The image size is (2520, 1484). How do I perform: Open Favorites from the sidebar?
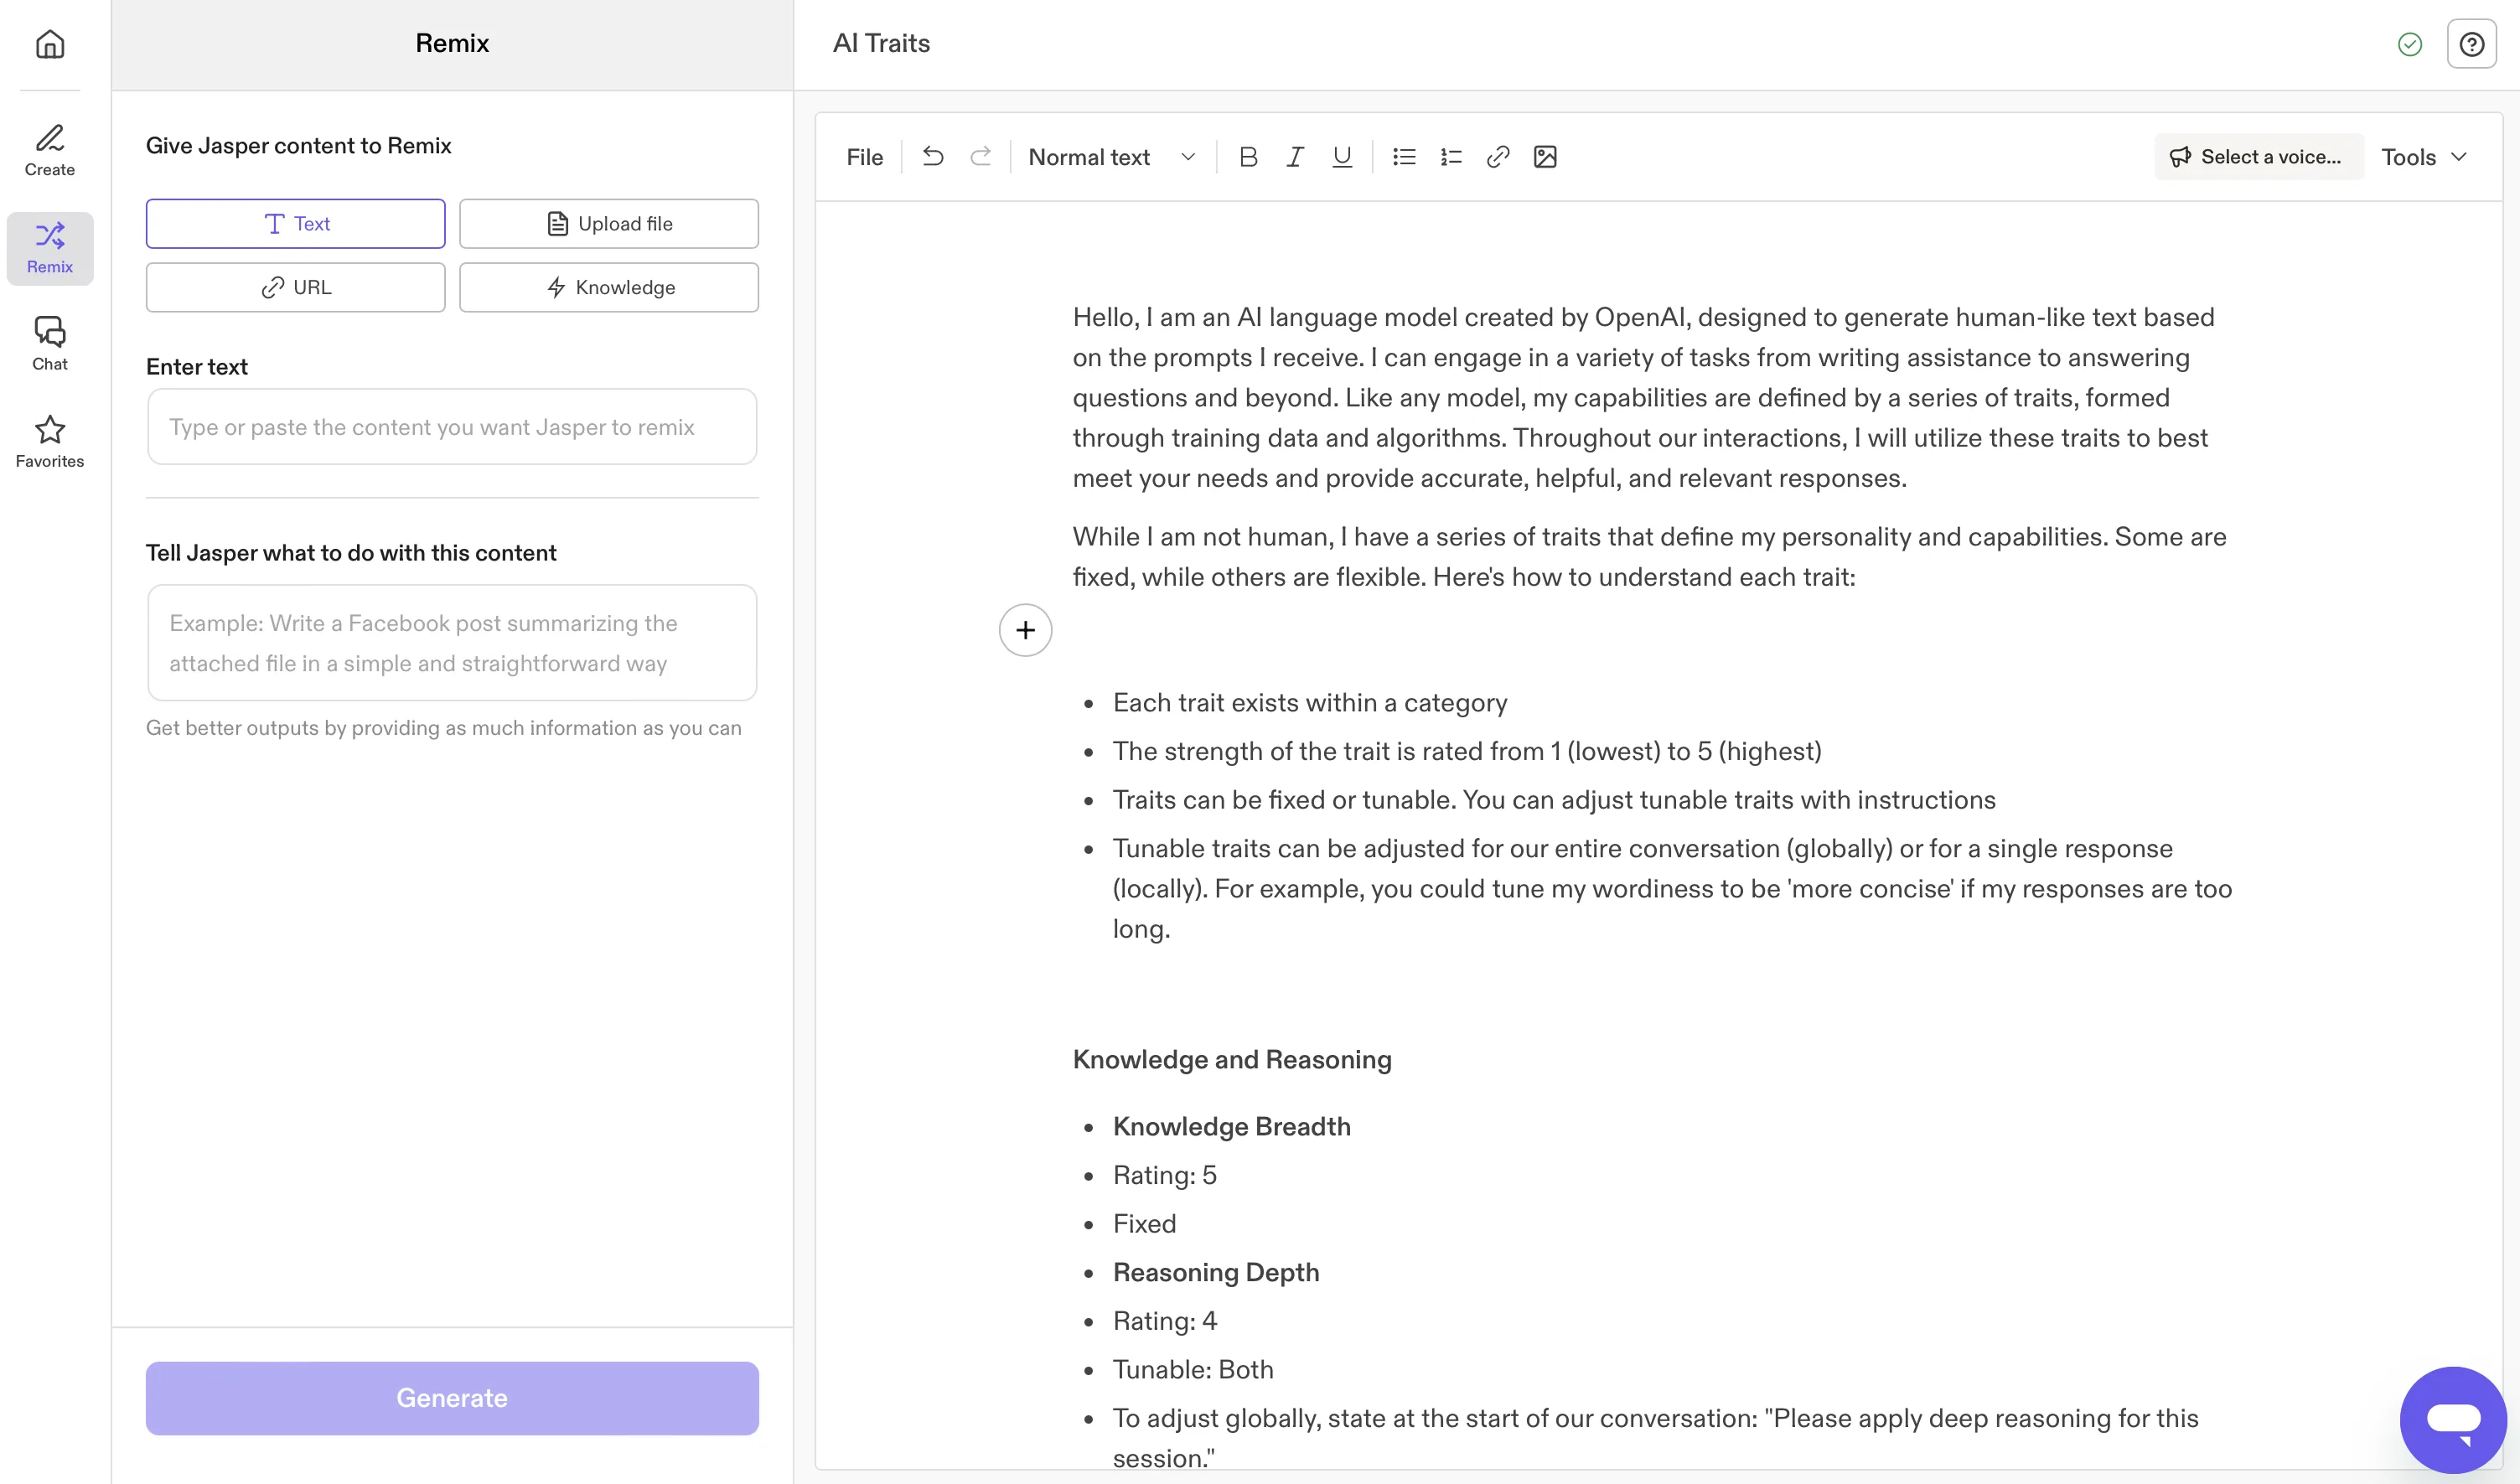pyautogui.click(x=50, y=441)
